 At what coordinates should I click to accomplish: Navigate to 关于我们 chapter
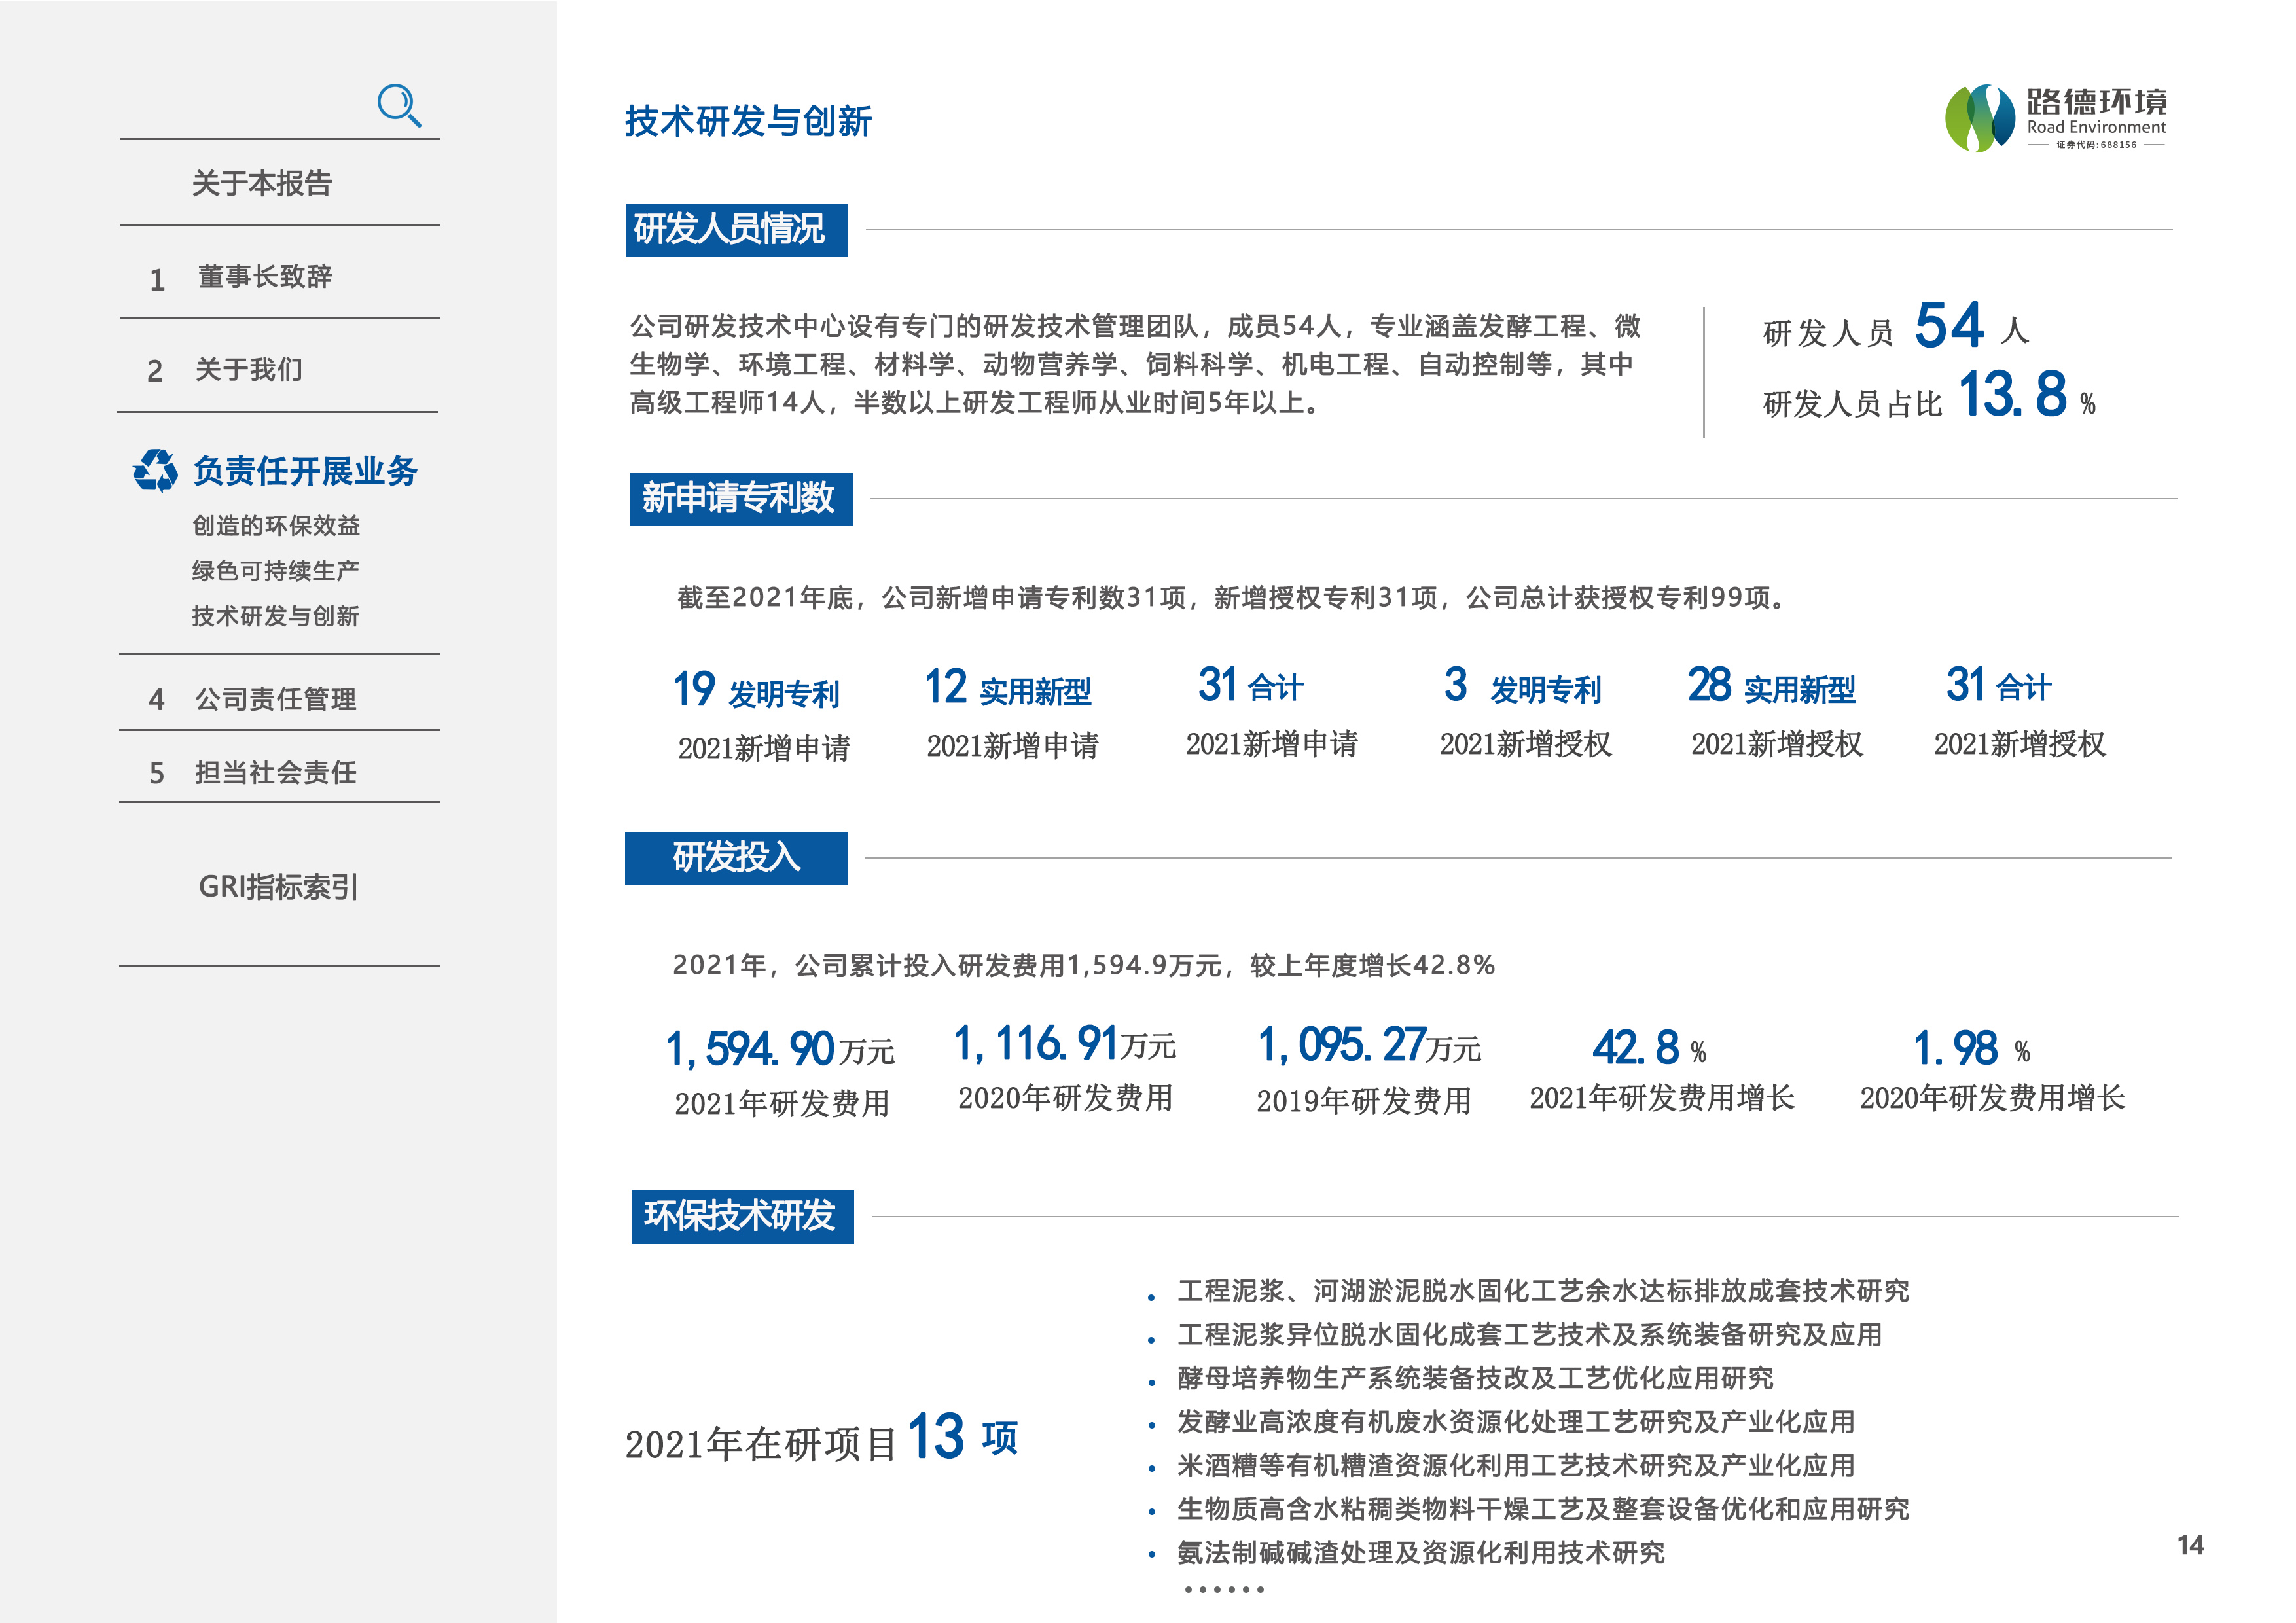[x=248, y=370]
